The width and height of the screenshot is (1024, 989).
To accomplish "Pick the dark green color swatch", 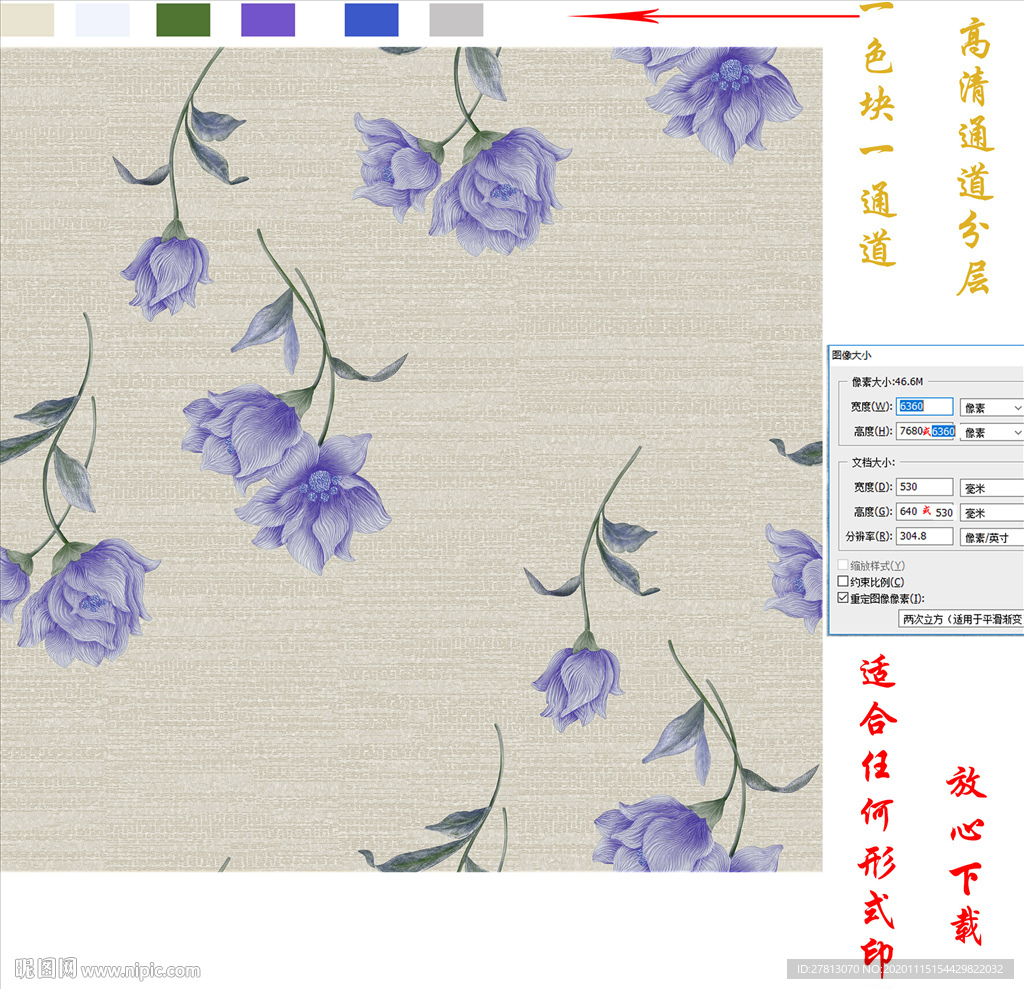I will pyautogui.click(x=184, y=20).
